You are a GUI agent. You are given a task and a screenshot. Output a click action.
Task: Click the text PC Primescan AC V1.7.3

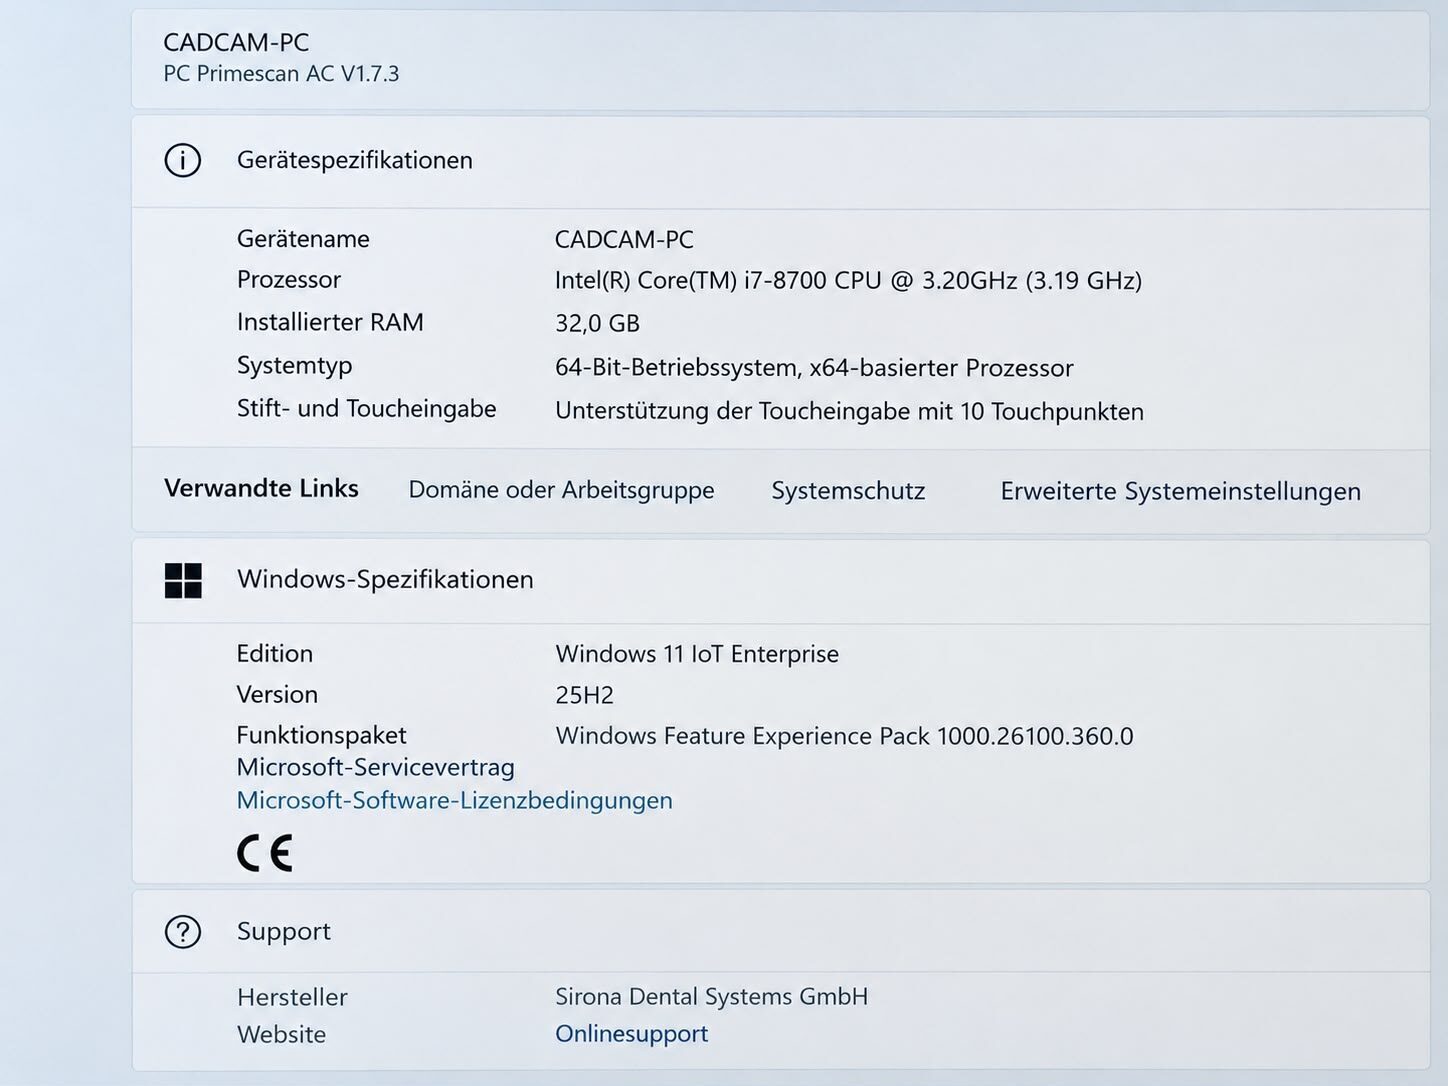(281, 73)
